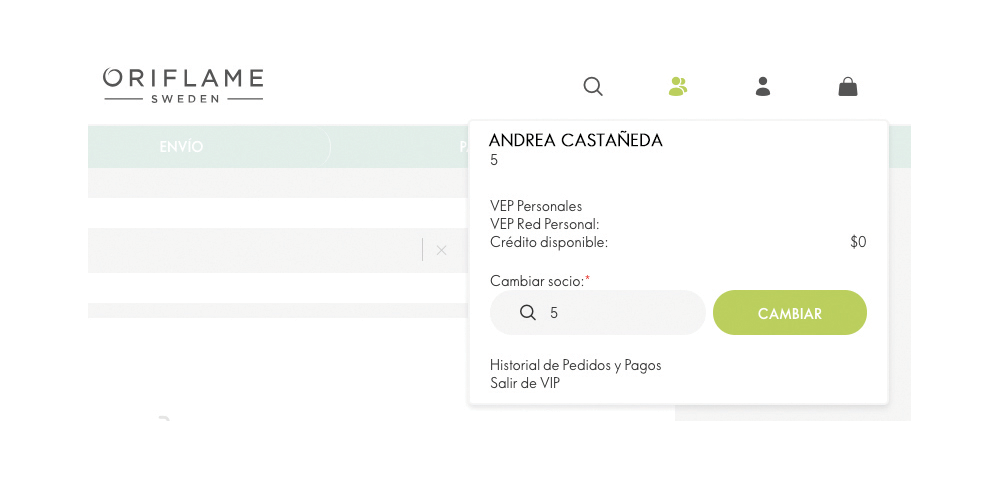Click magnifier icon inside Cambiar socio field
Image resolution: width=1000 pixels, height=478 pixels.
point(527,313)
